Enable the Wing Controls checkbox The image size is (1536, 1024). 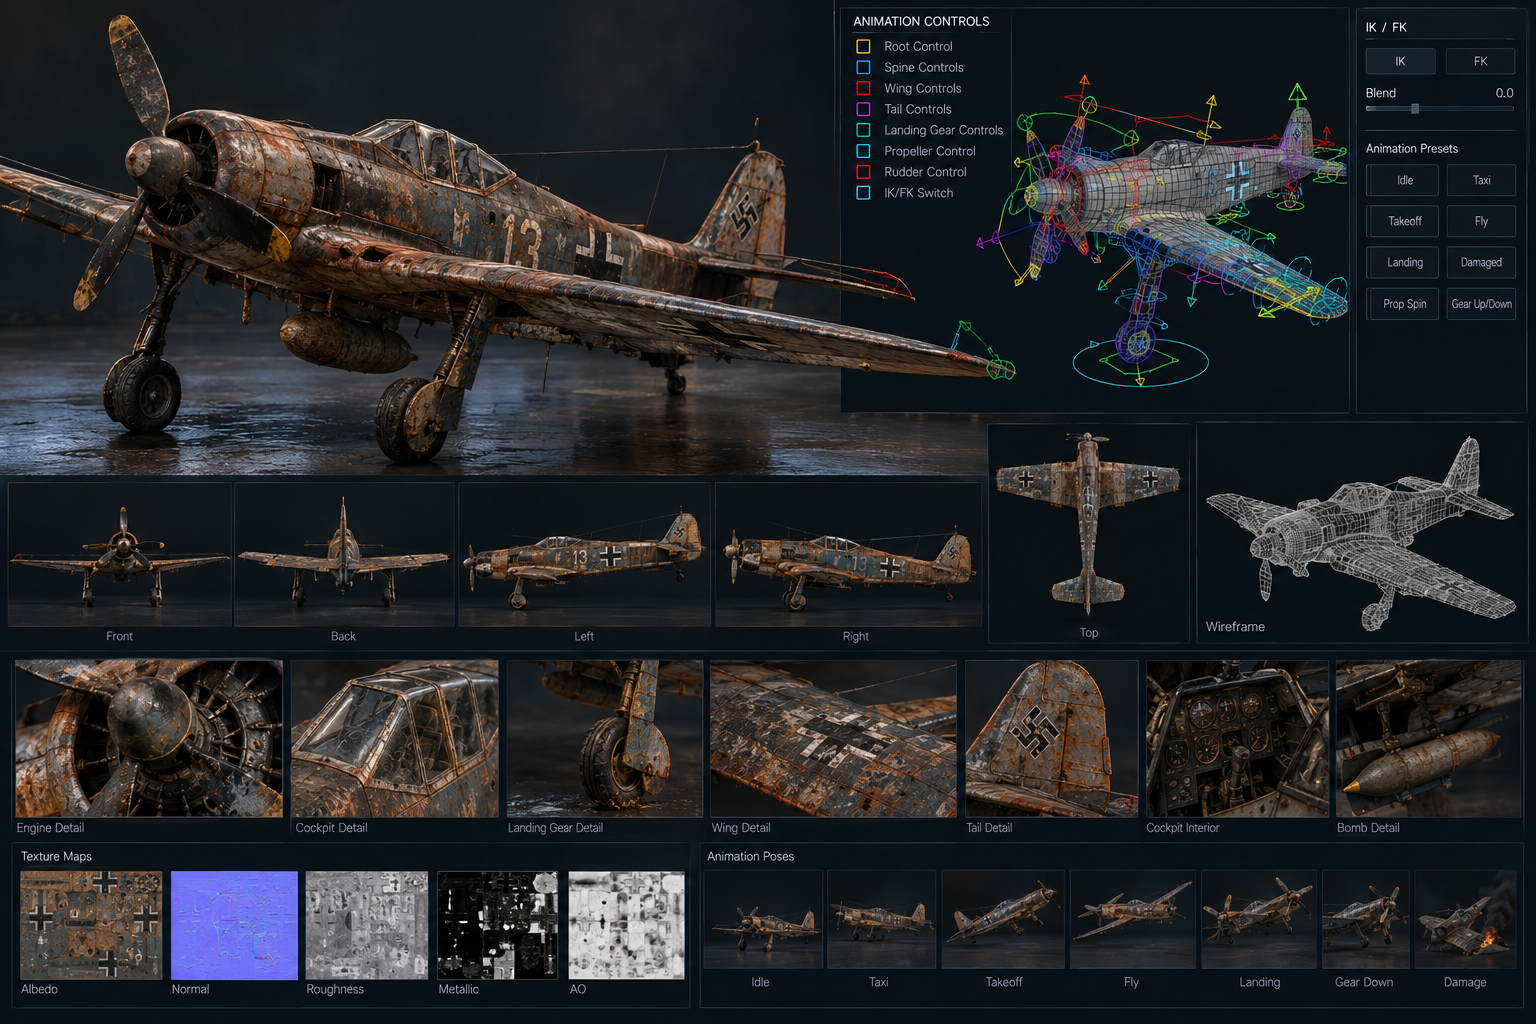(863, 88)
